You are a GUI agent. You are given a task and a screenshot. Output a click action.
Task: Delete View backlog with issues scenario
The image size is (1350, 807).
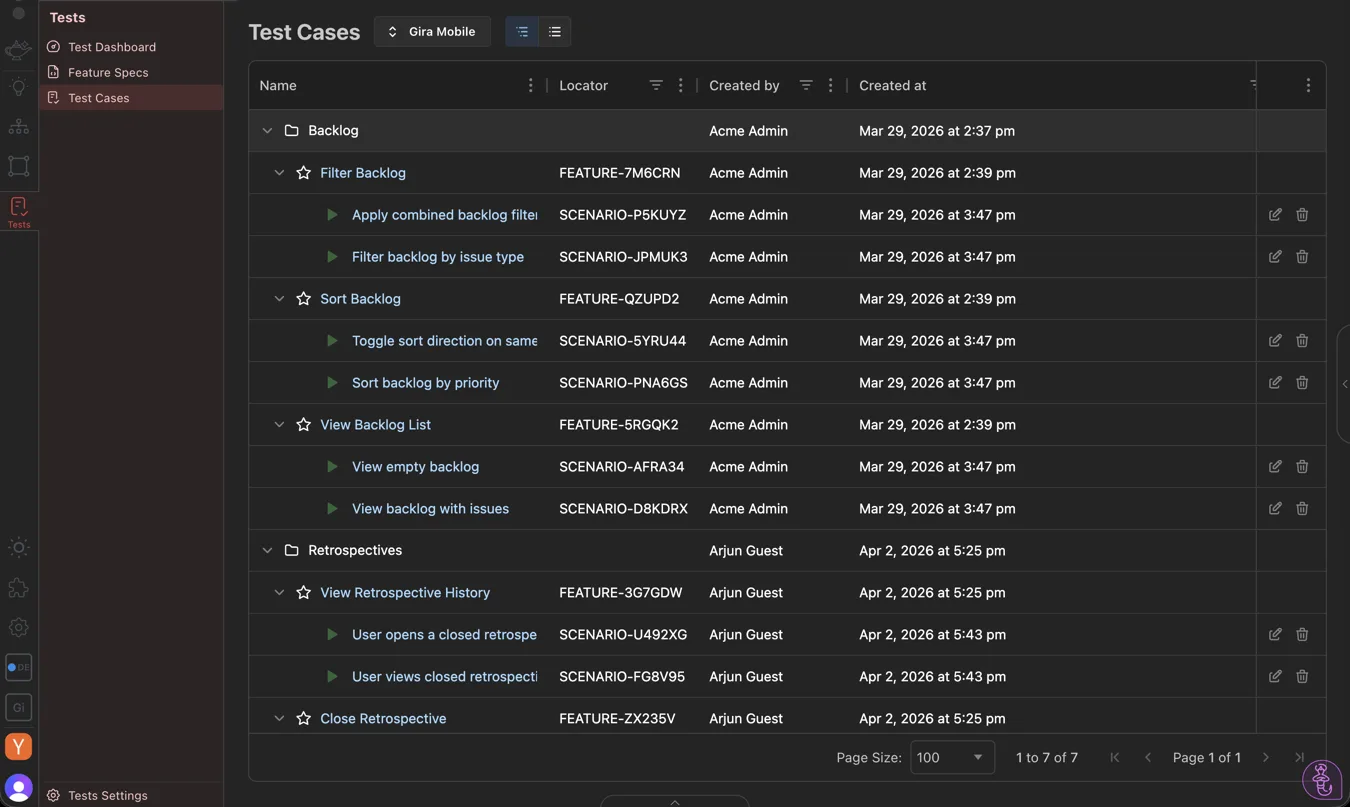[1302, 509]
